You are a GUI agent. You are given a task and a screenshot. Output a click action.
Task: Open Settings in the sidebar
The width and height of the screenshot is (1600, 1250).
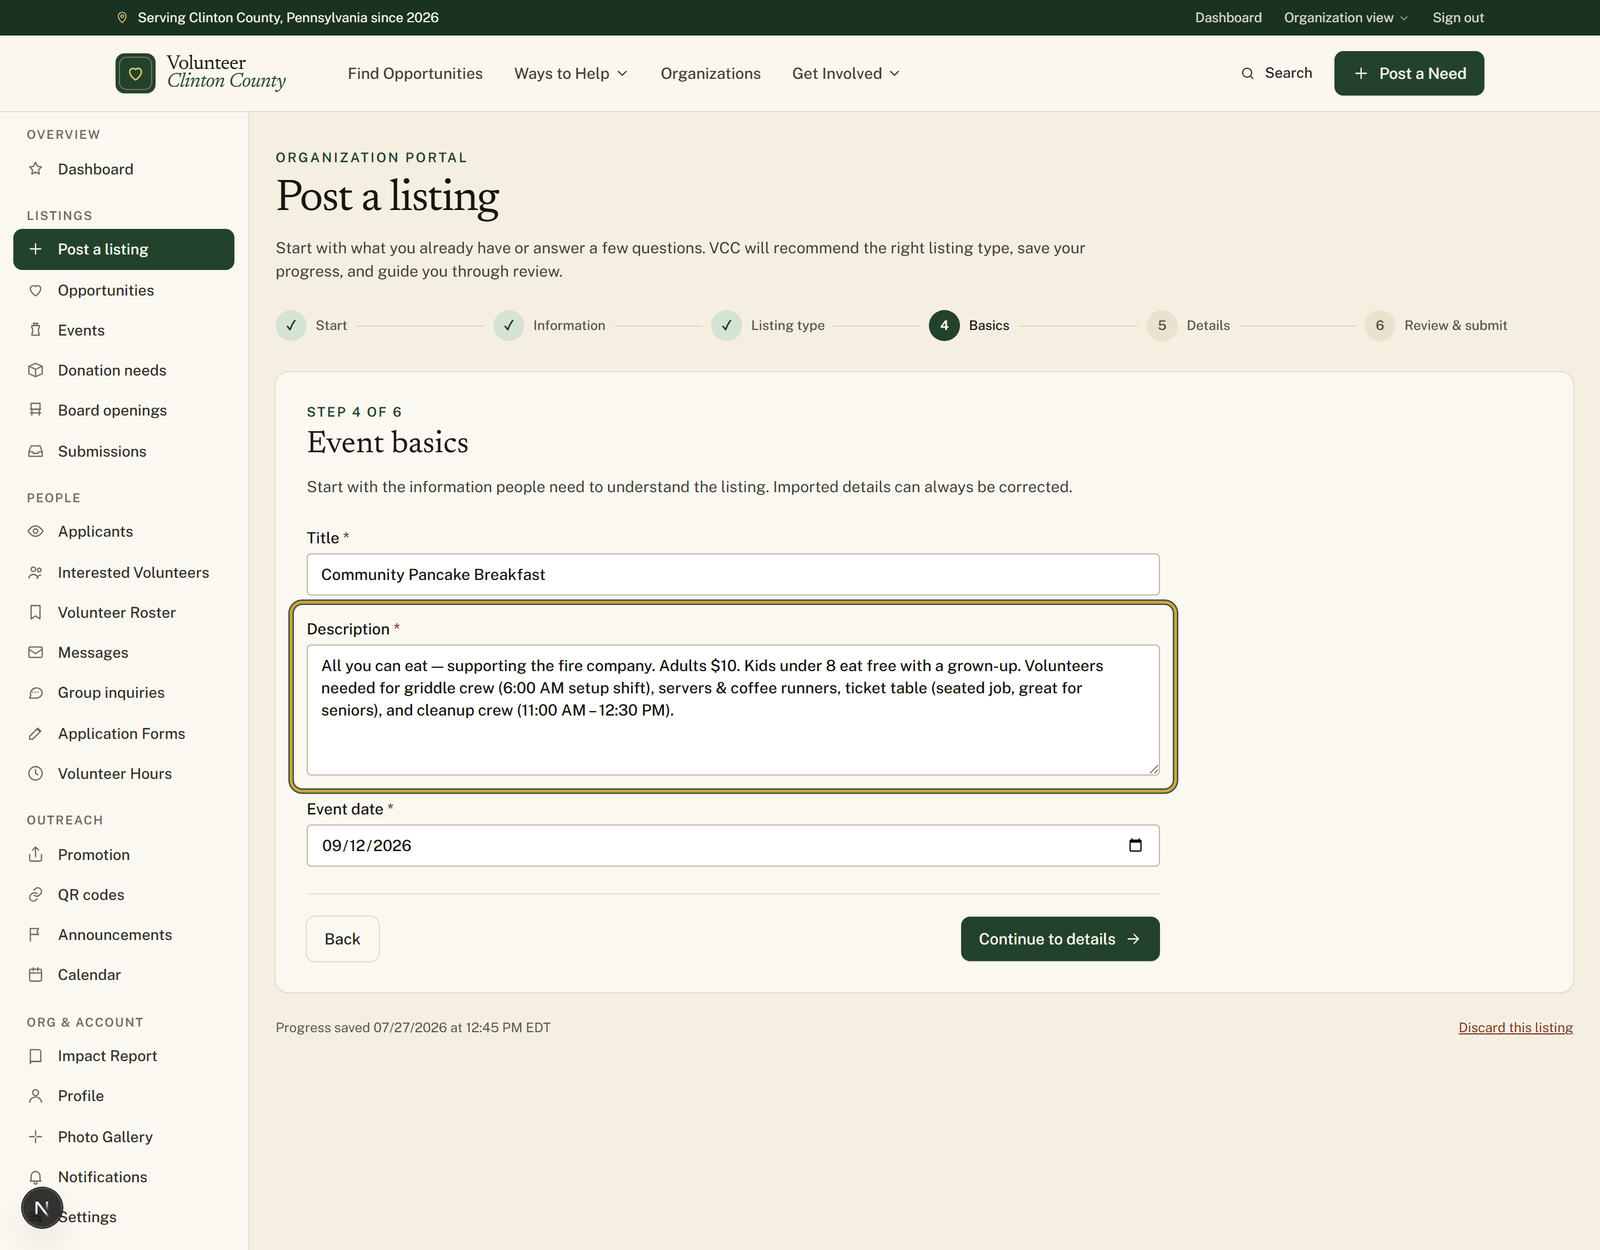[87, 1217]
